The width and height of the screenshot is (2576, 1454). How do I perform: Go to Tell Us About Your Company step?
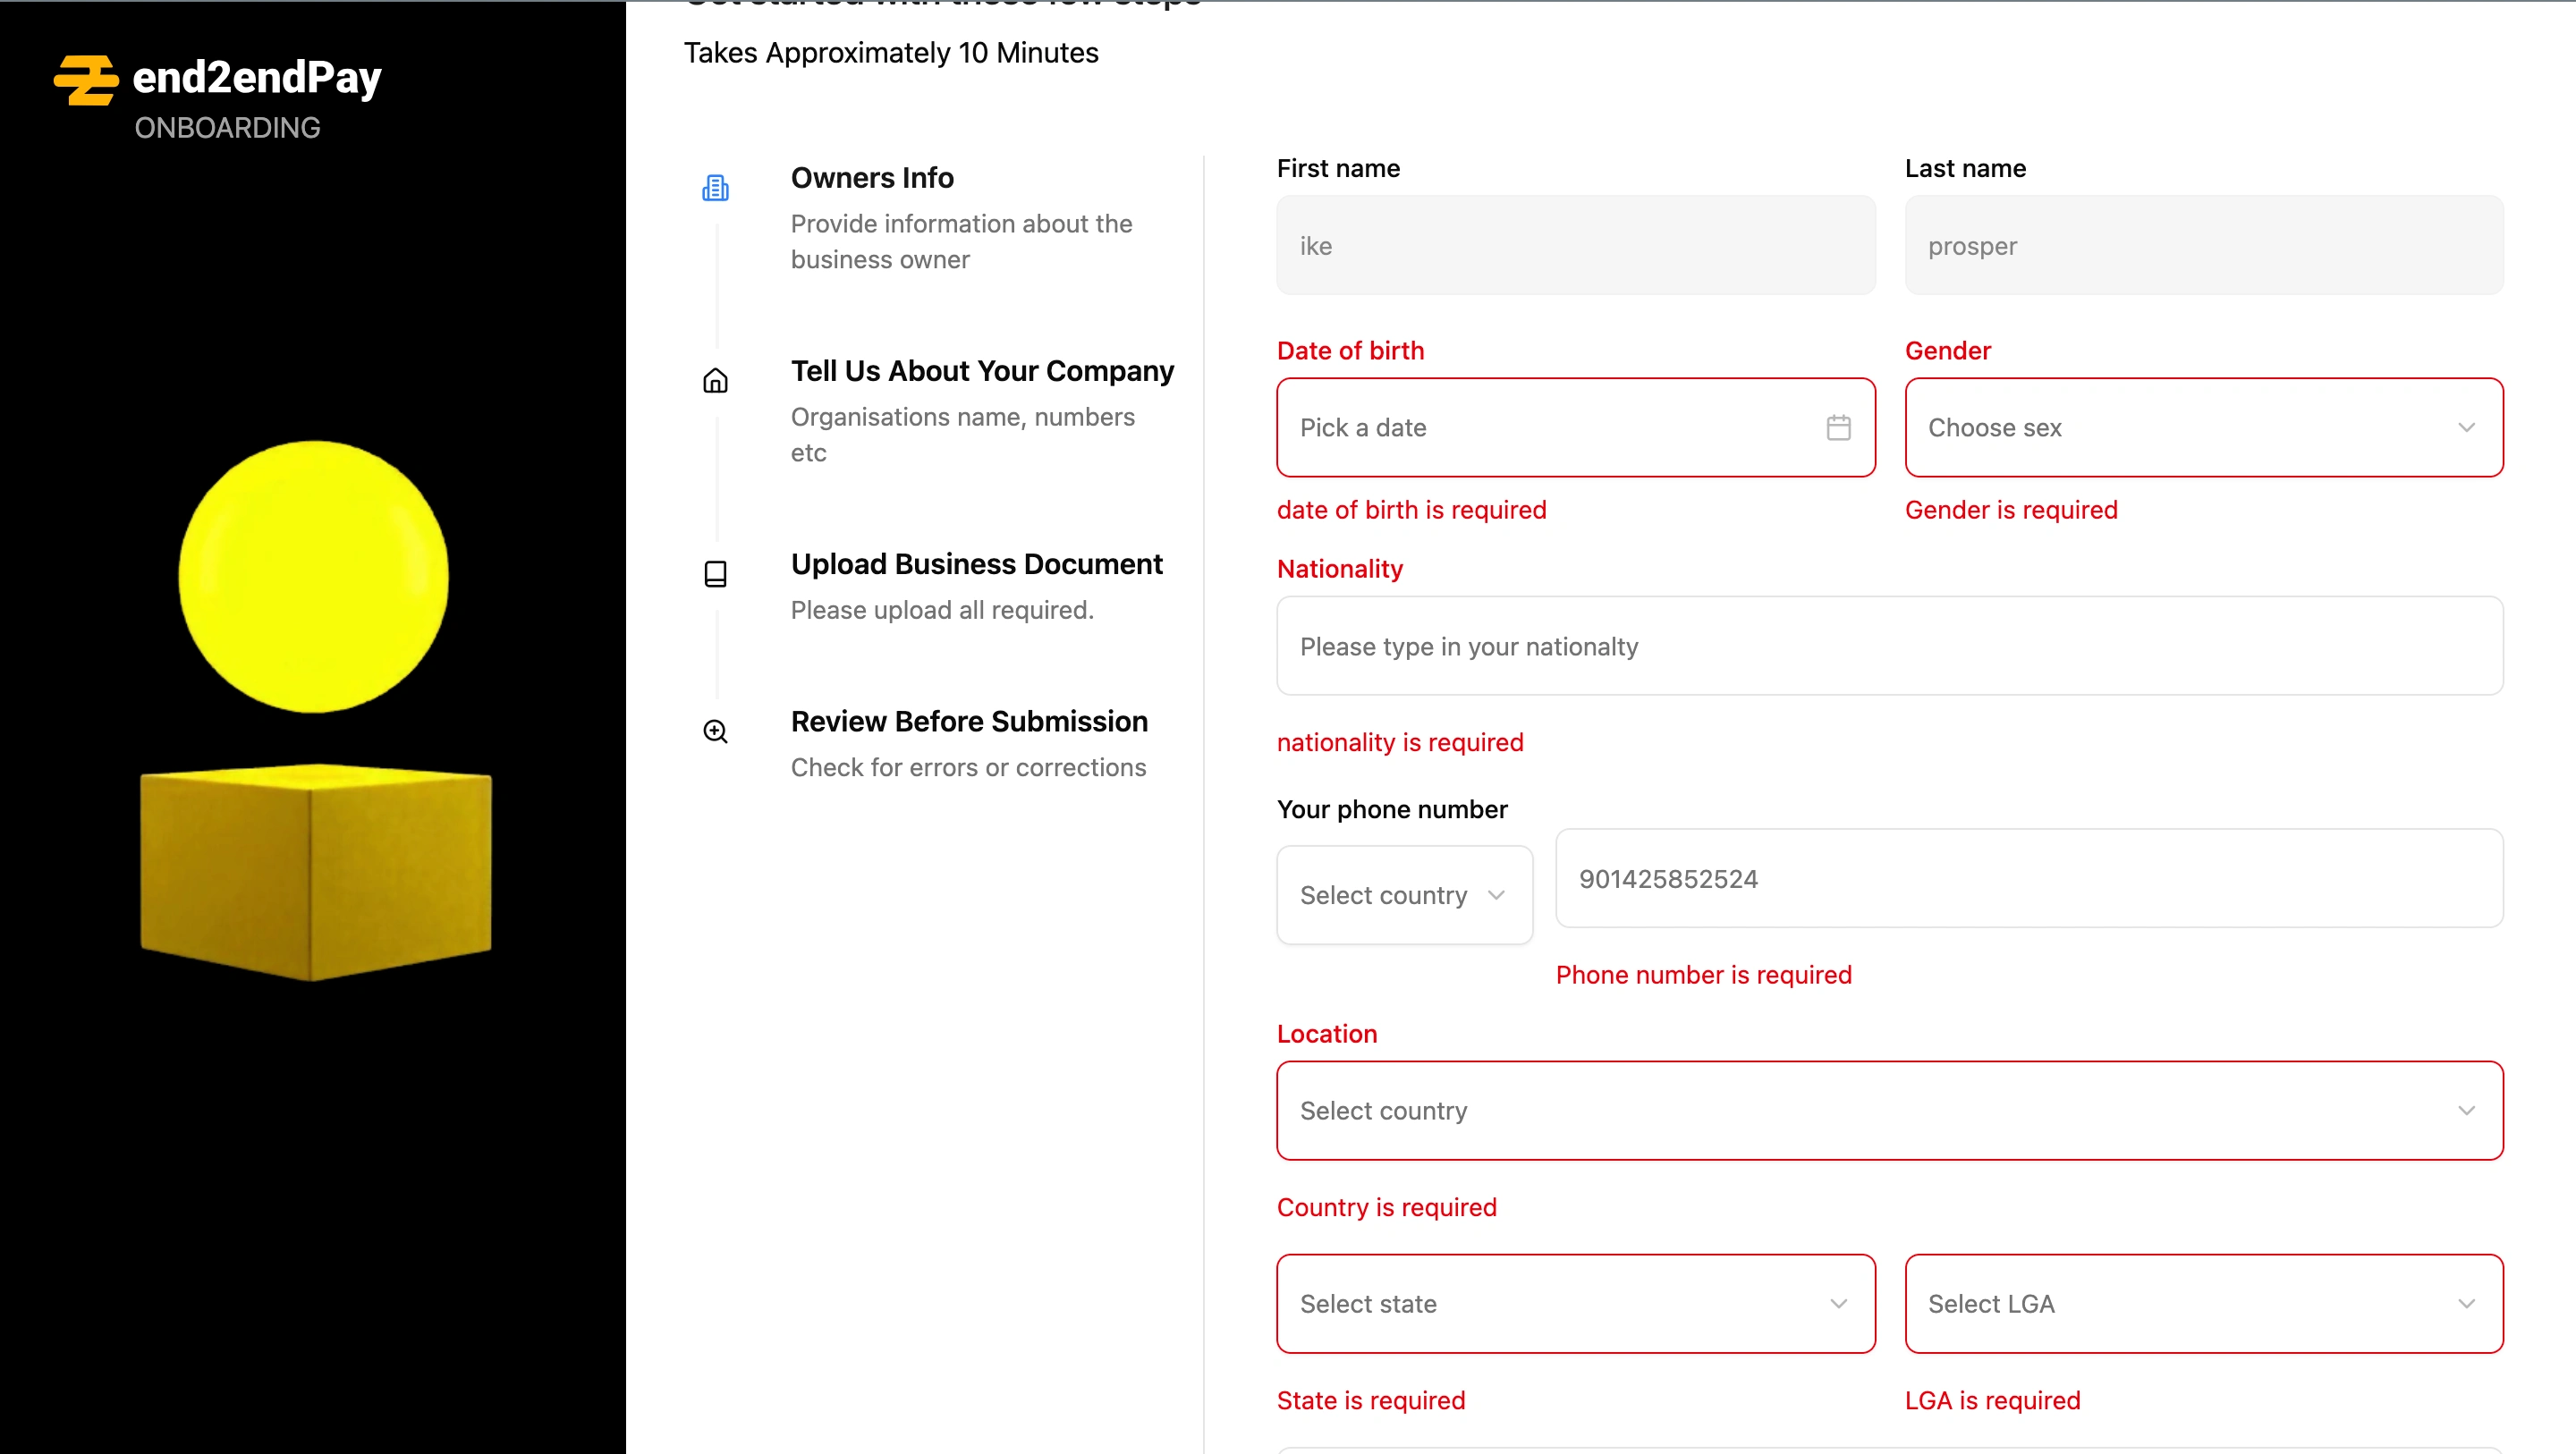pyautogui.click(x=981, y=371)
